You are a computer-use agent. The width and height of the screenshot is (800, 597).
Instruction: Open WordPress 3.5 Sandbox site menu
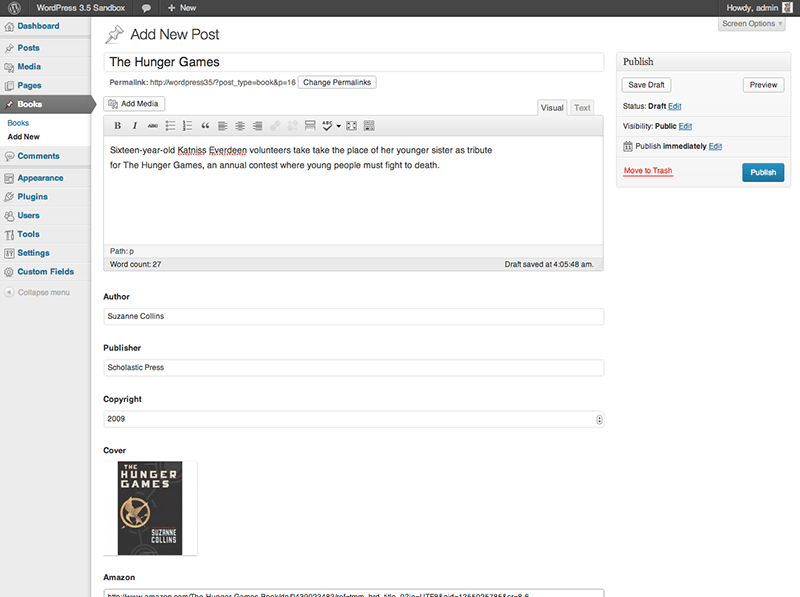81,8
